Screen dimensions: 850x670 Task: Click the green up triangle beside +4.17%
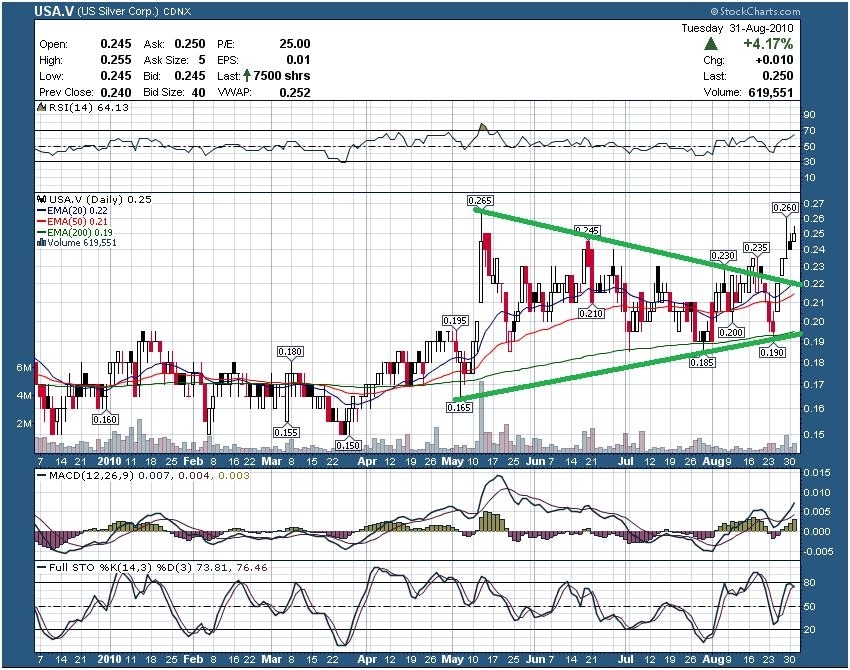[x=711, y=43]
